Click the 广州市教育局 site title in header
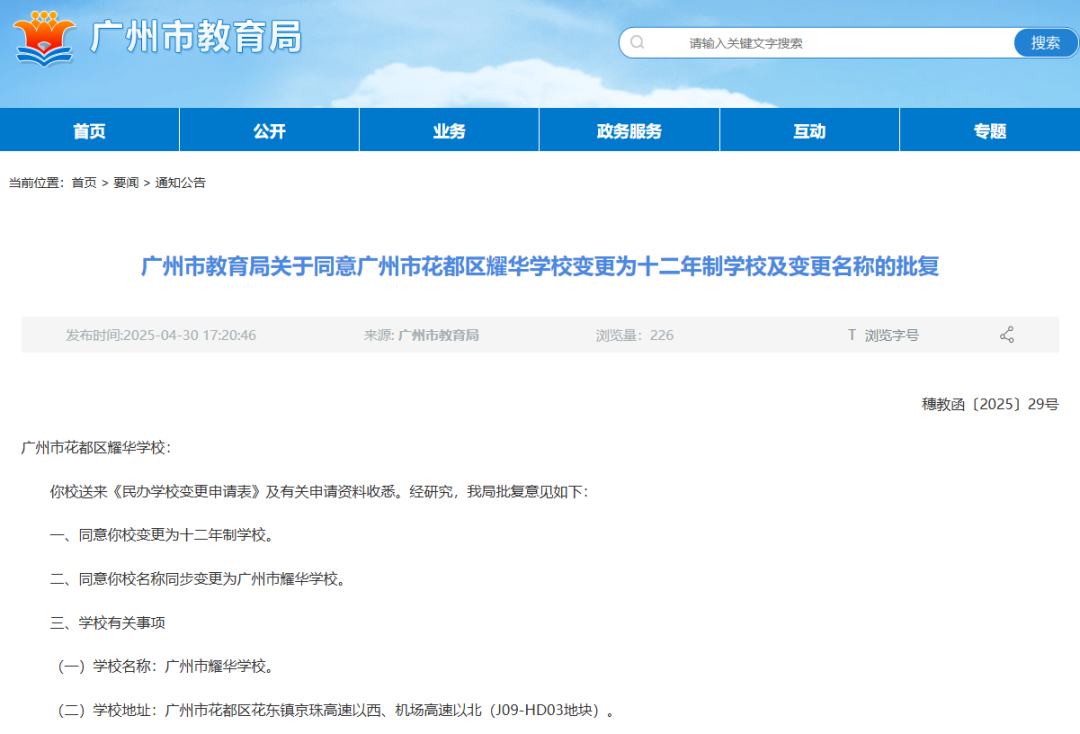Viewport: 1080px width, 734px height. pos(196,38)
